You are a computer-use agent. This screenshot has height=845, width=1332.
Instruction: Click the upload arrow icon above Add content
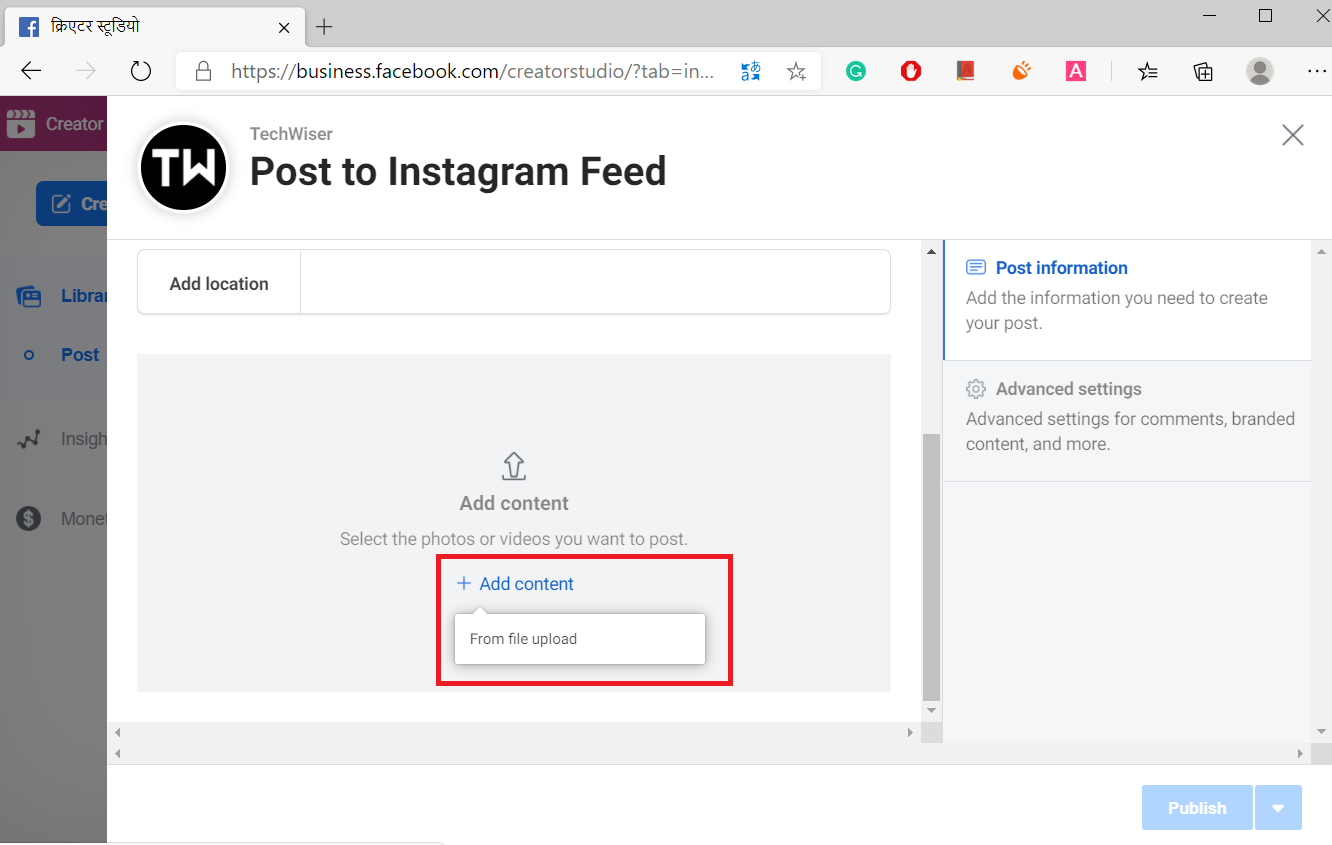pos(514,466)
